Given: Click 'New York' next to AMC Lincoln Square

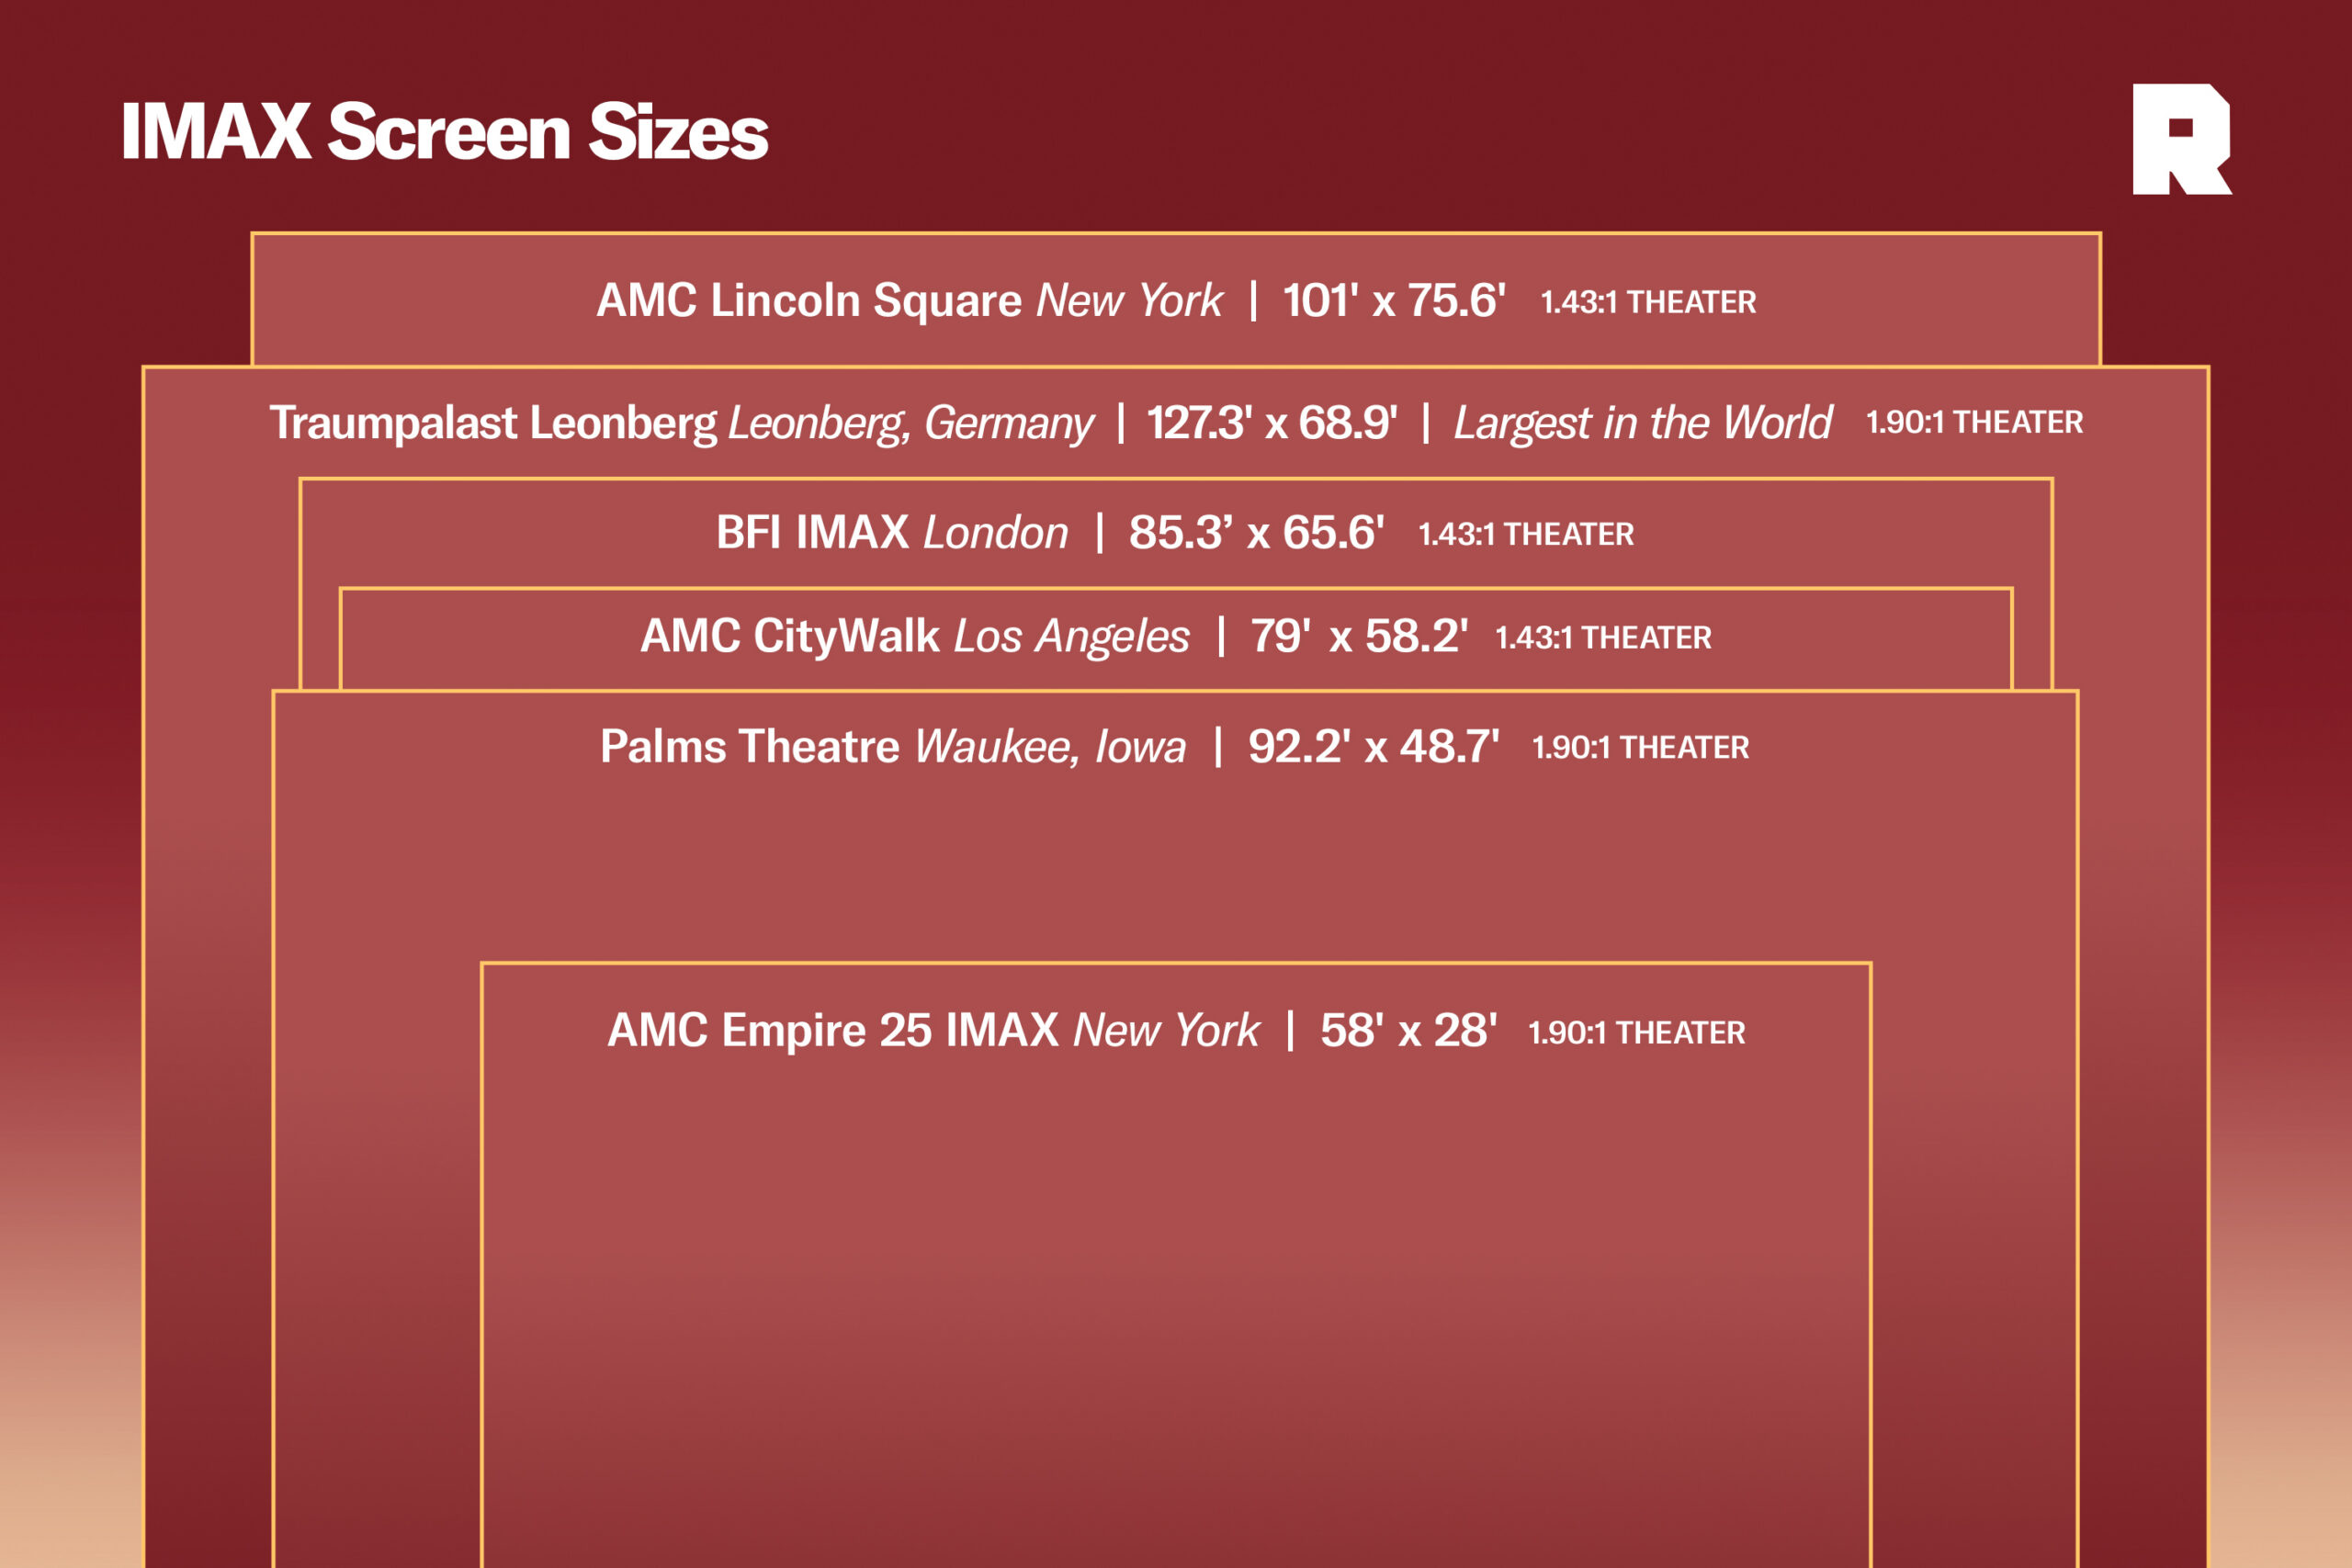Looking at the screenshot, I should [1129, 300].
